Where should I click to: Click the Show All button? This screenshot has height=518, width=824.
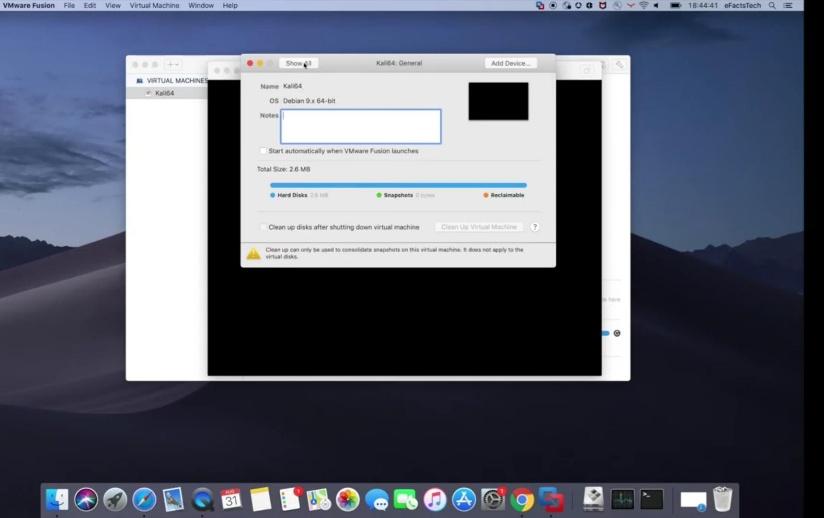(x=298, y=63)
